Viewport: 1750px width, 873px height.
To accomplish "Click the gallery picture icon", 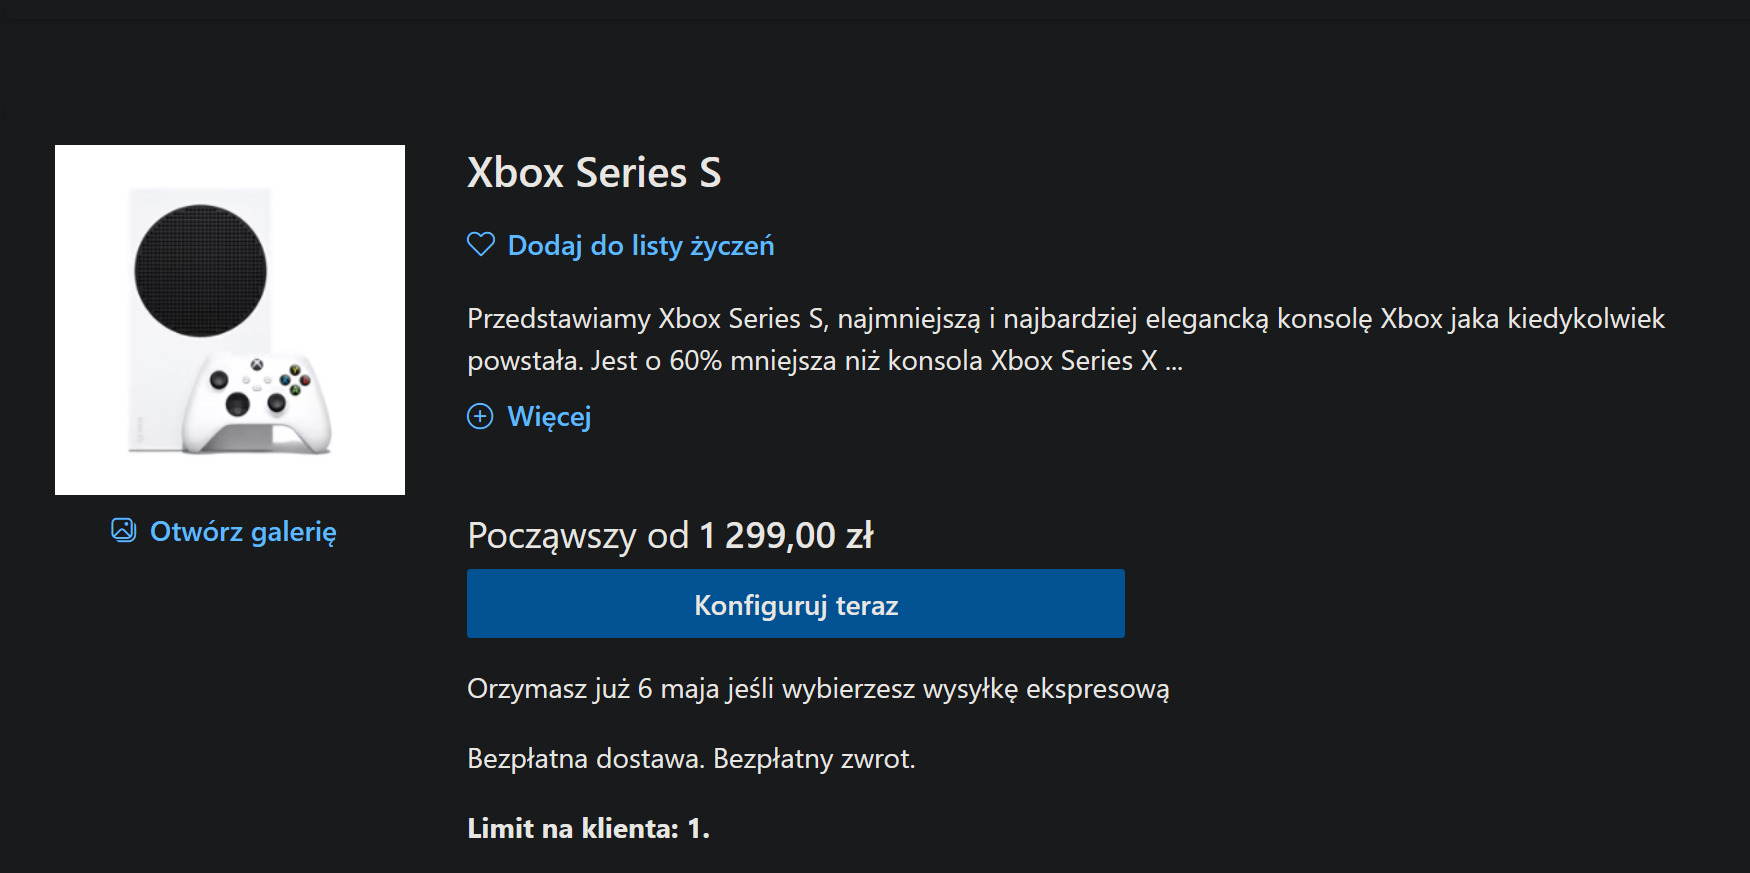I will click(123, 530).
